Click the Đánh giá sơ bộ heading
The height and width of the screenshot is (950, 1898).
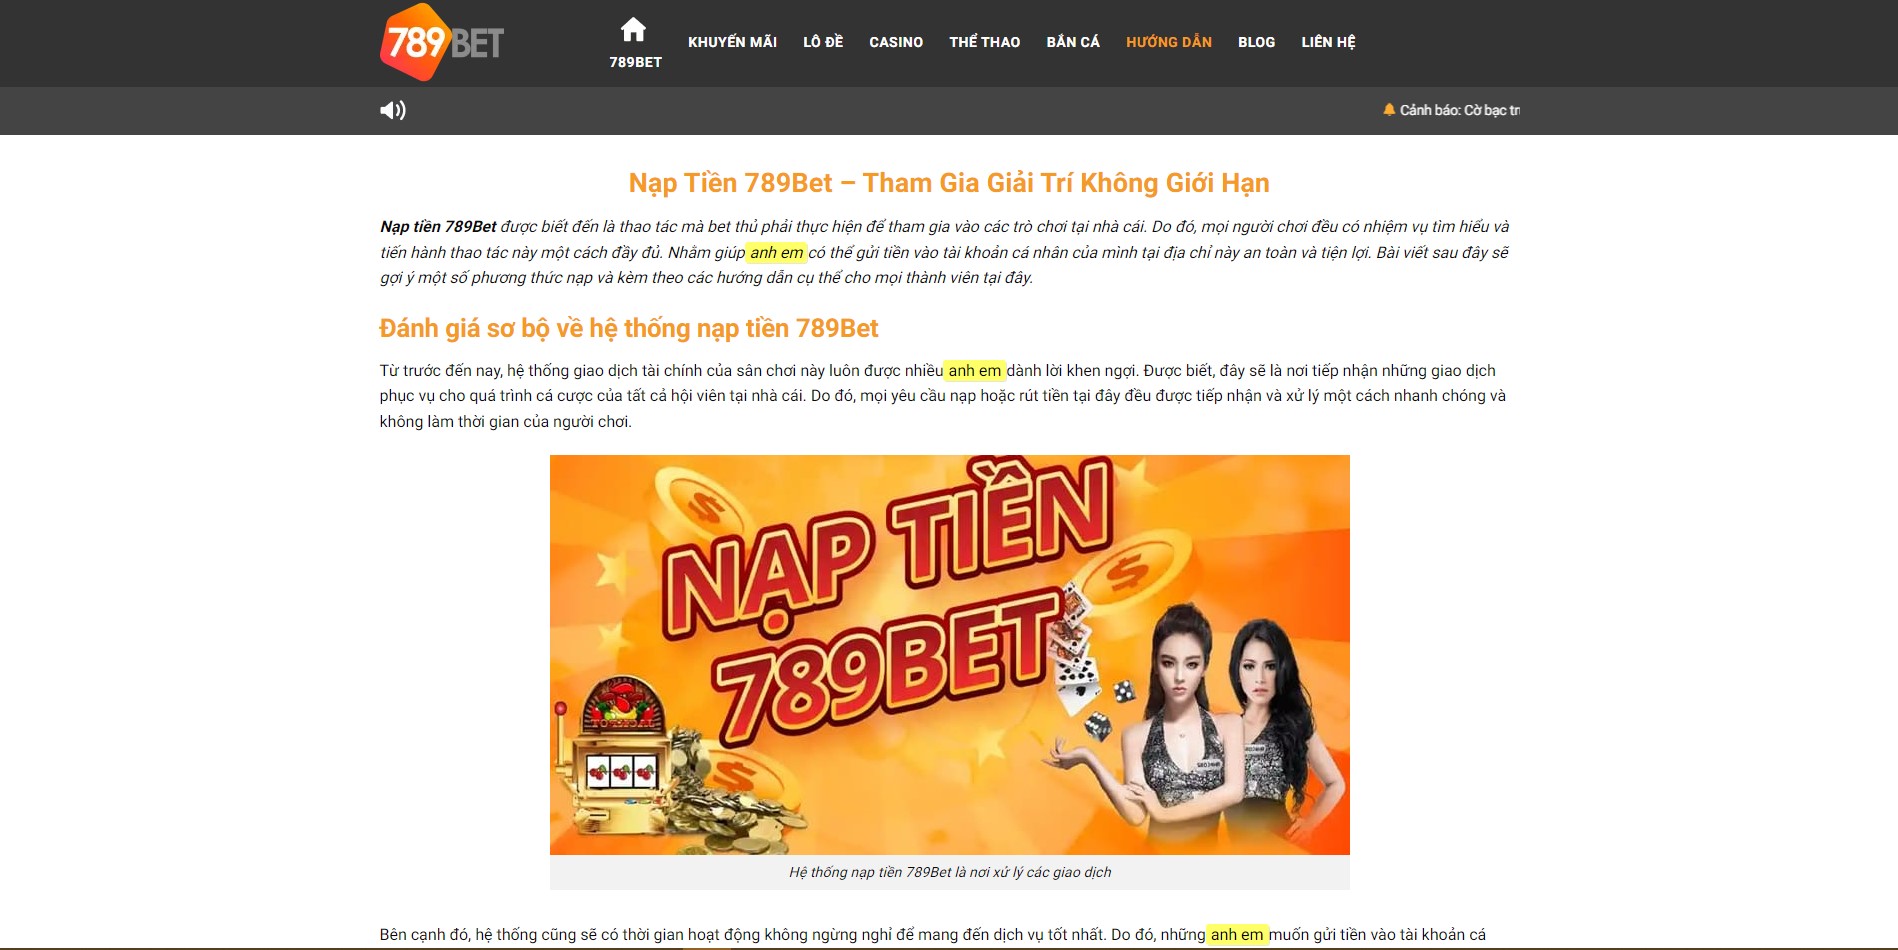628,328
